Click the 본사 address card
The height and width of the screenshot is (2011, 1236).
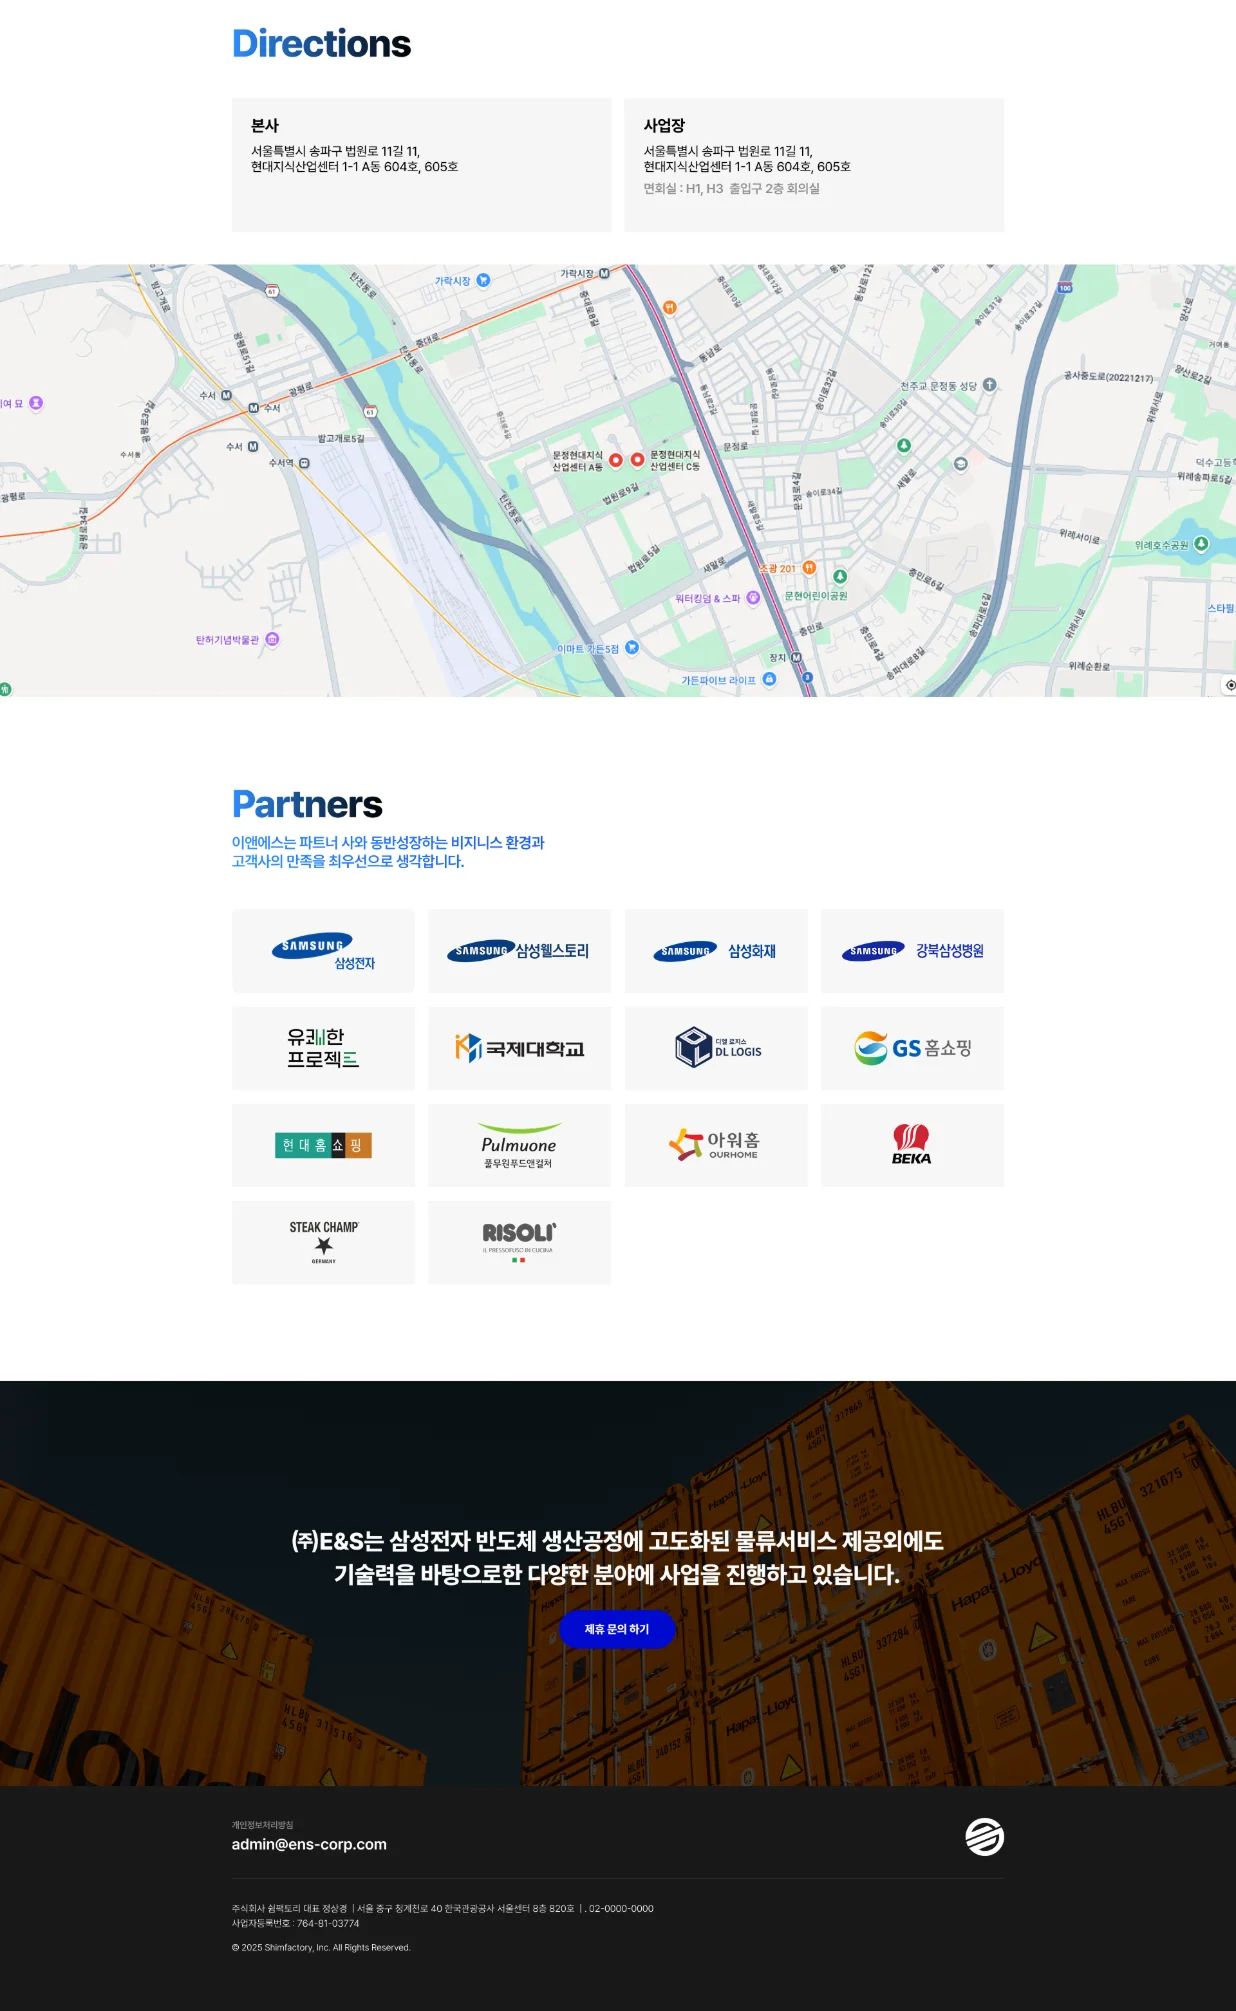coord(421,165)
